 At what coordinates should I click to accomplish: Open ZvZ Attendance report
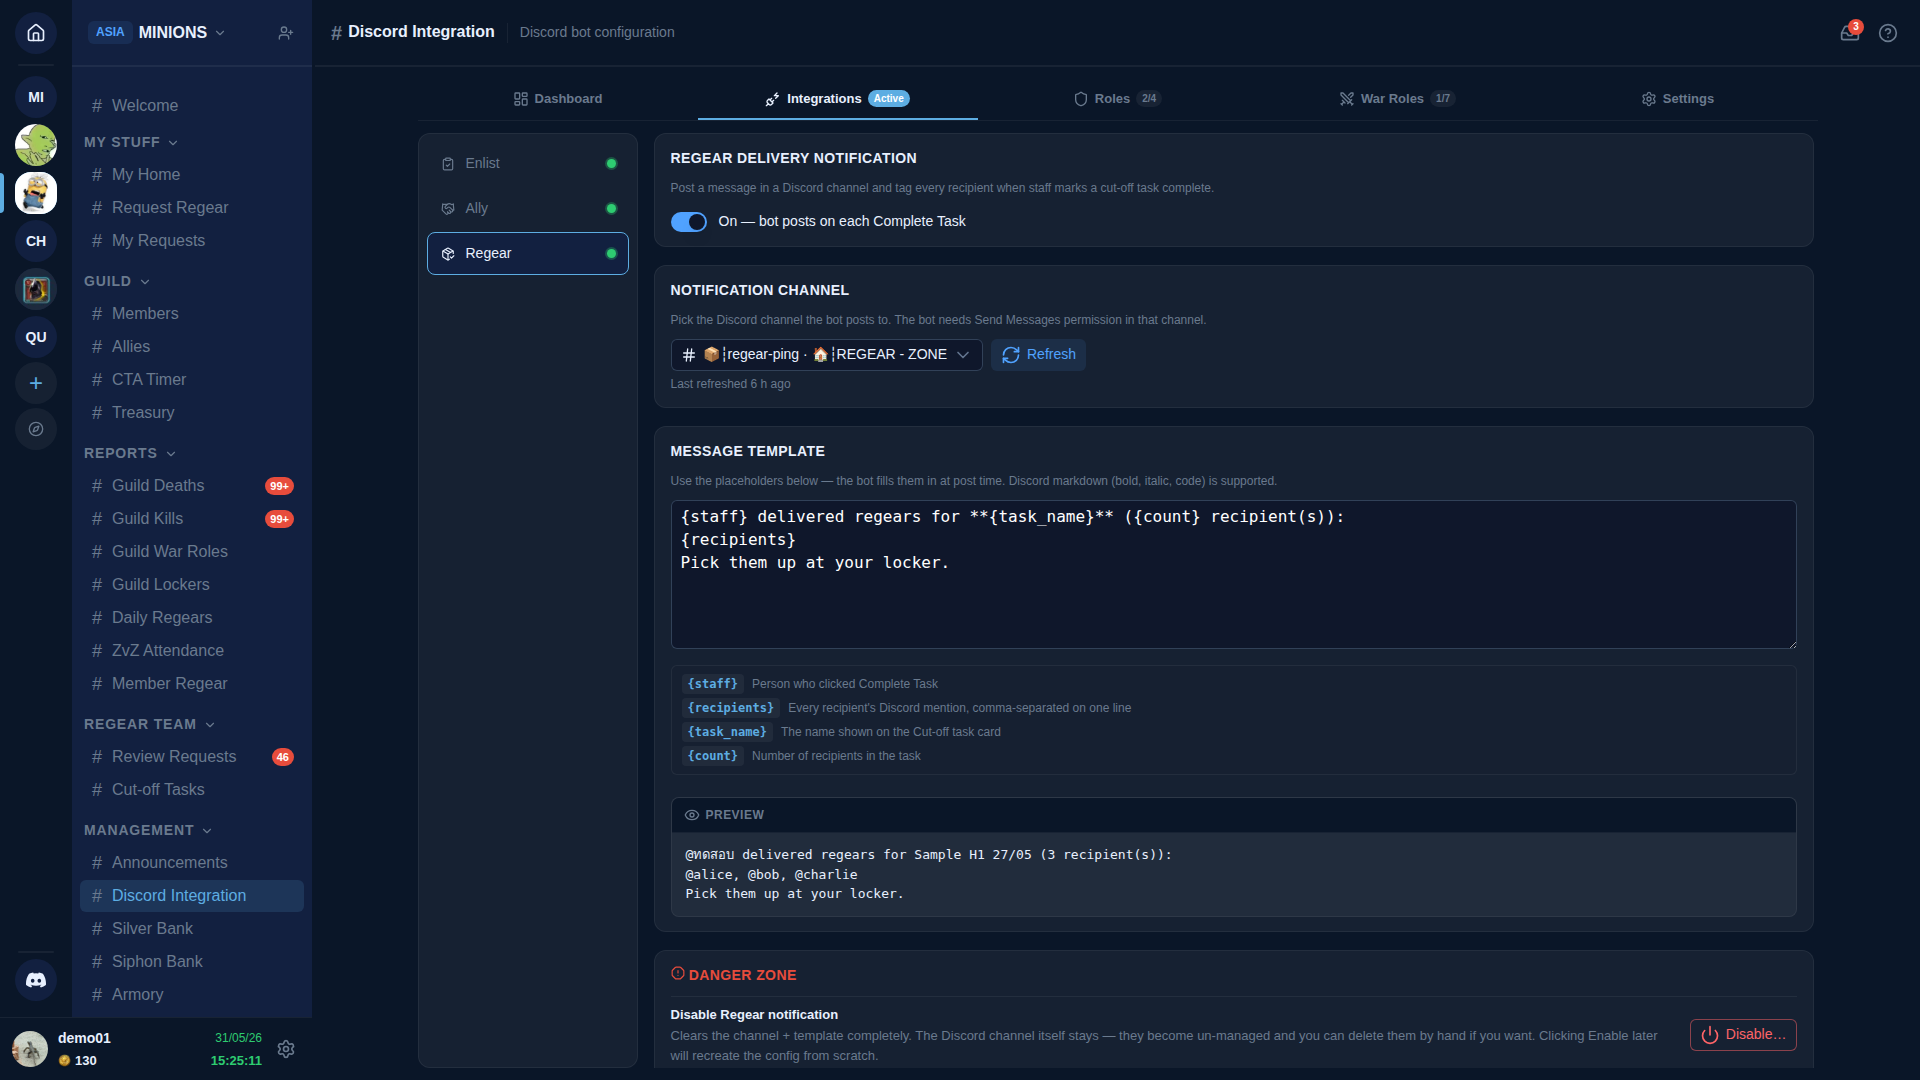click(x=192, y=651)
